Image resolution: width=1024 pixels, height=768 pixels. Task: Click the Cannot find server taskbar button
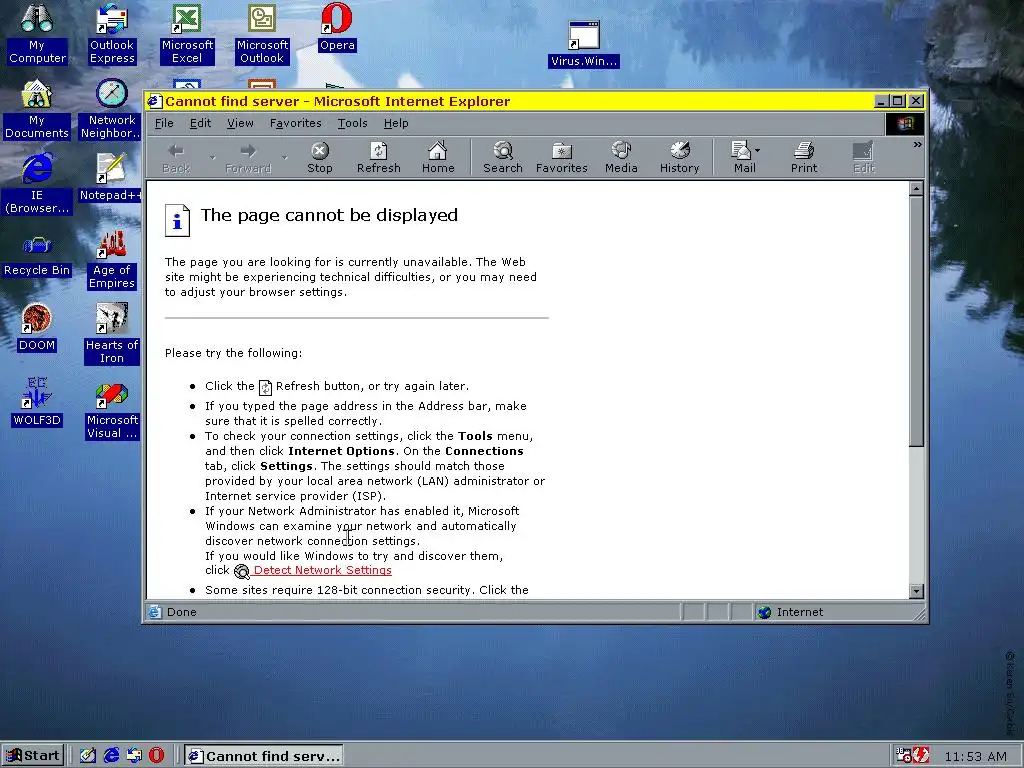(x=264, y=756)
